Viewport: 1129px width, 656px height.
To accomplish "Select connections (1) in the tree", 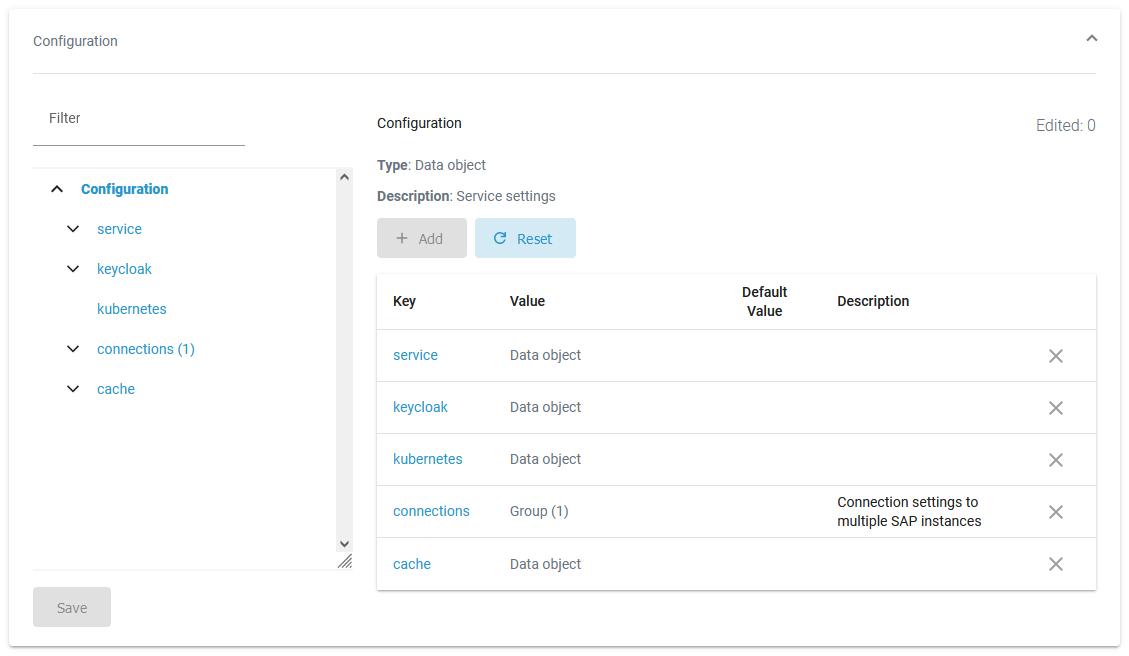I will [145, 349].
